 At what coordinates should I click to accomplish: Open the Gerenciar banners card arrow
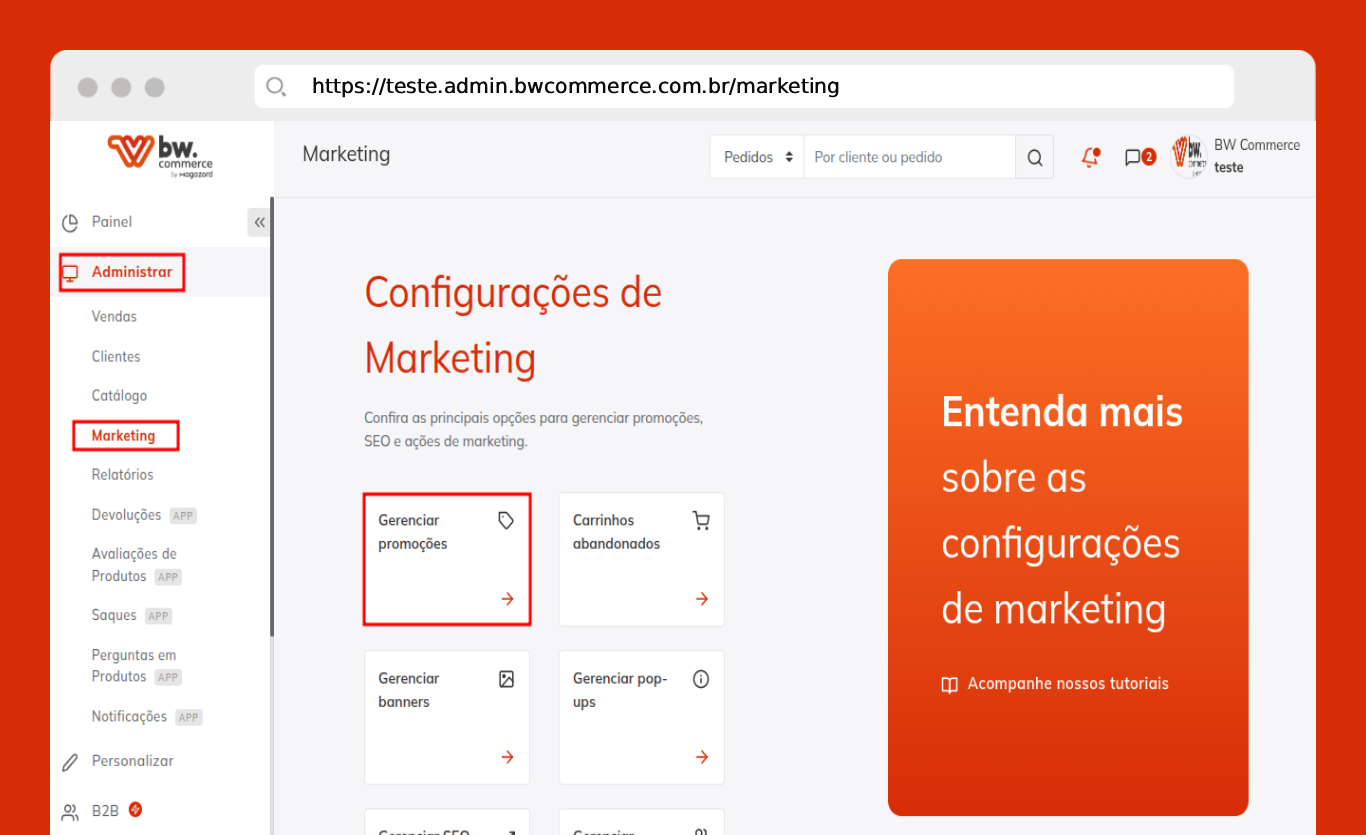(x=507, y=757)
